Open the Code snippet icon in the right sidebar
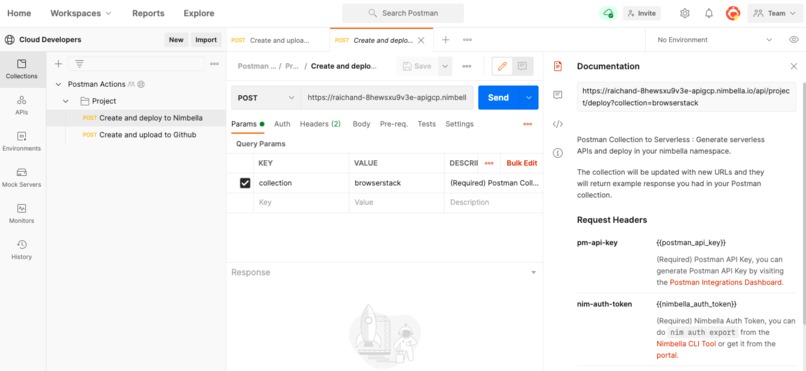The image size is (806, 371). (x=558, y=124)
